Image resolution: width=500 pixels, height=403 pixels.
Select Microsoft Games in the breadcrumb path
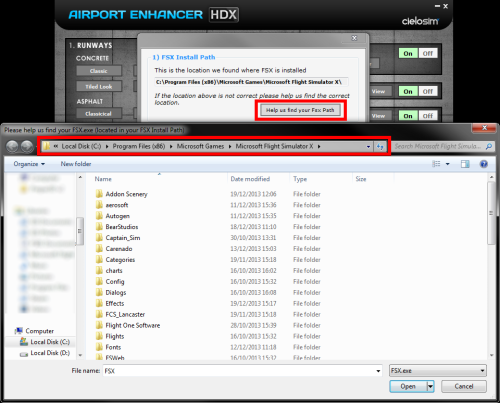pyautogui.click(x=200, y=146)
